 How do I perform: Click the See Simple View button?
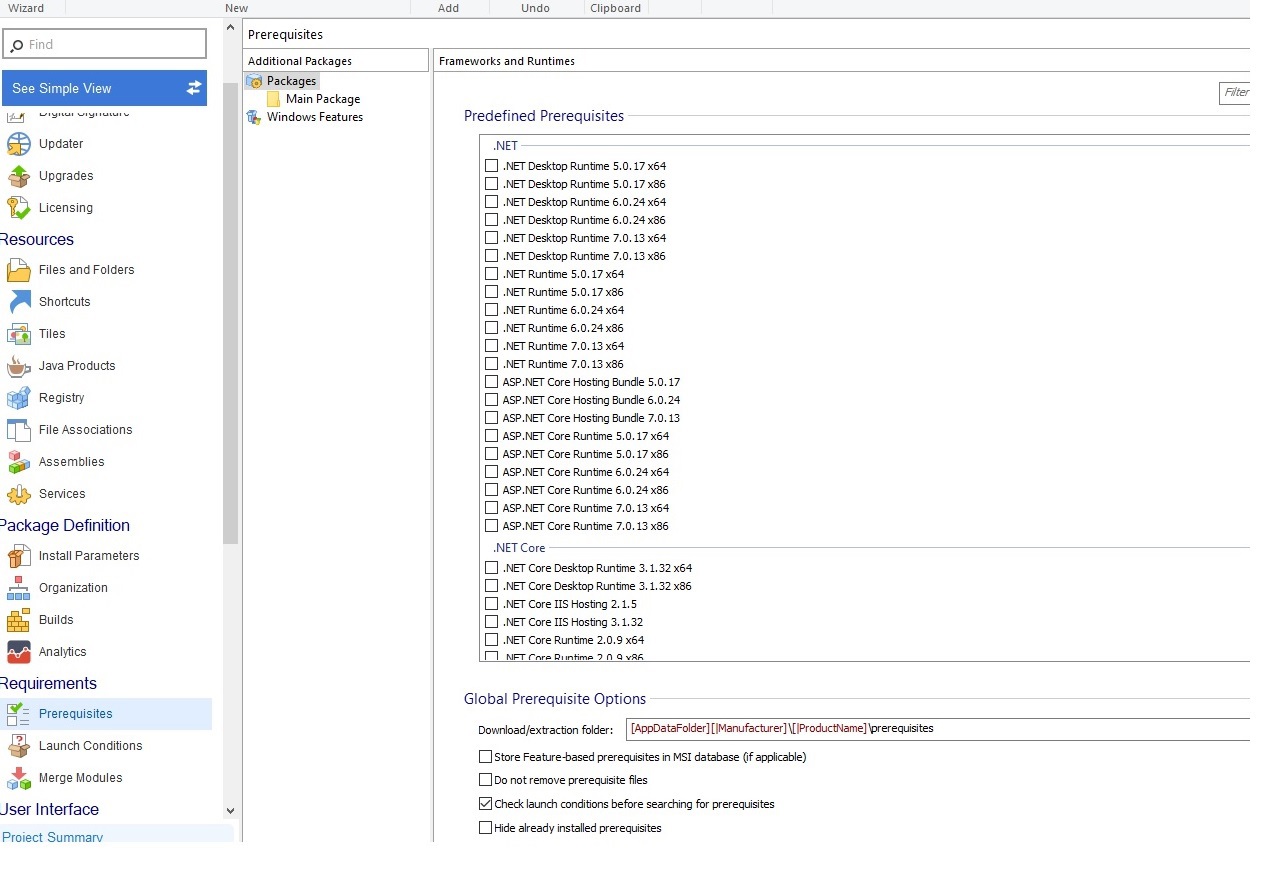[104, 88]
